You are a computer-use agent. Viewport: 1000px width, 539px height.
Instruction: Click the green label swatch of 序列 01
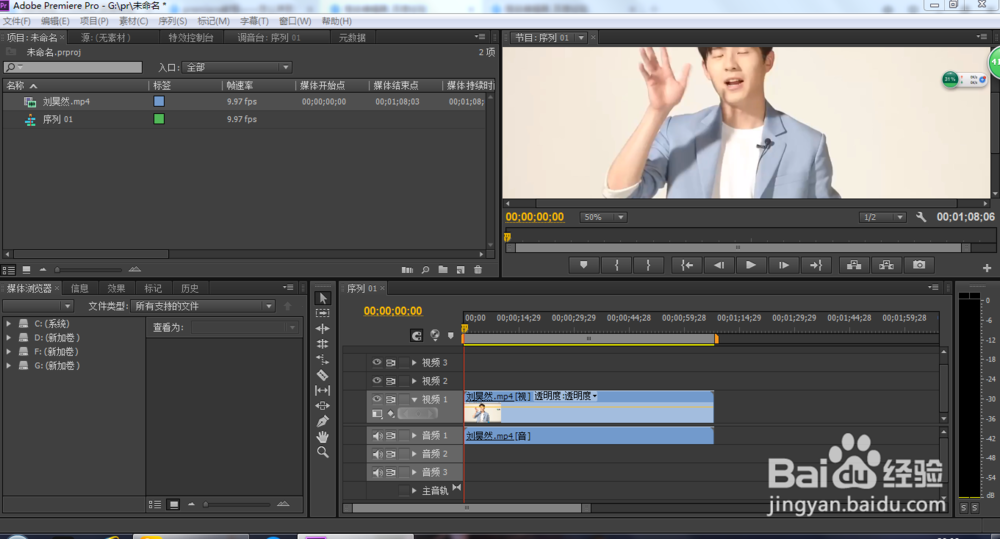(x=159, y=119)
